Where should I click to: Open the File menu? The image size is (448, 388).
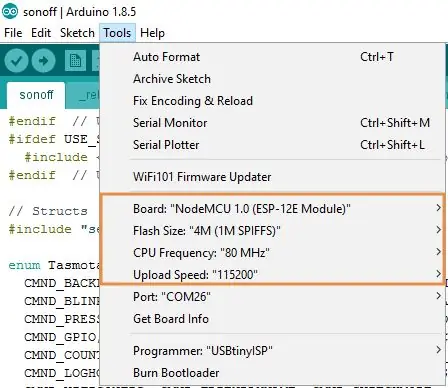(x=13, y=33)
